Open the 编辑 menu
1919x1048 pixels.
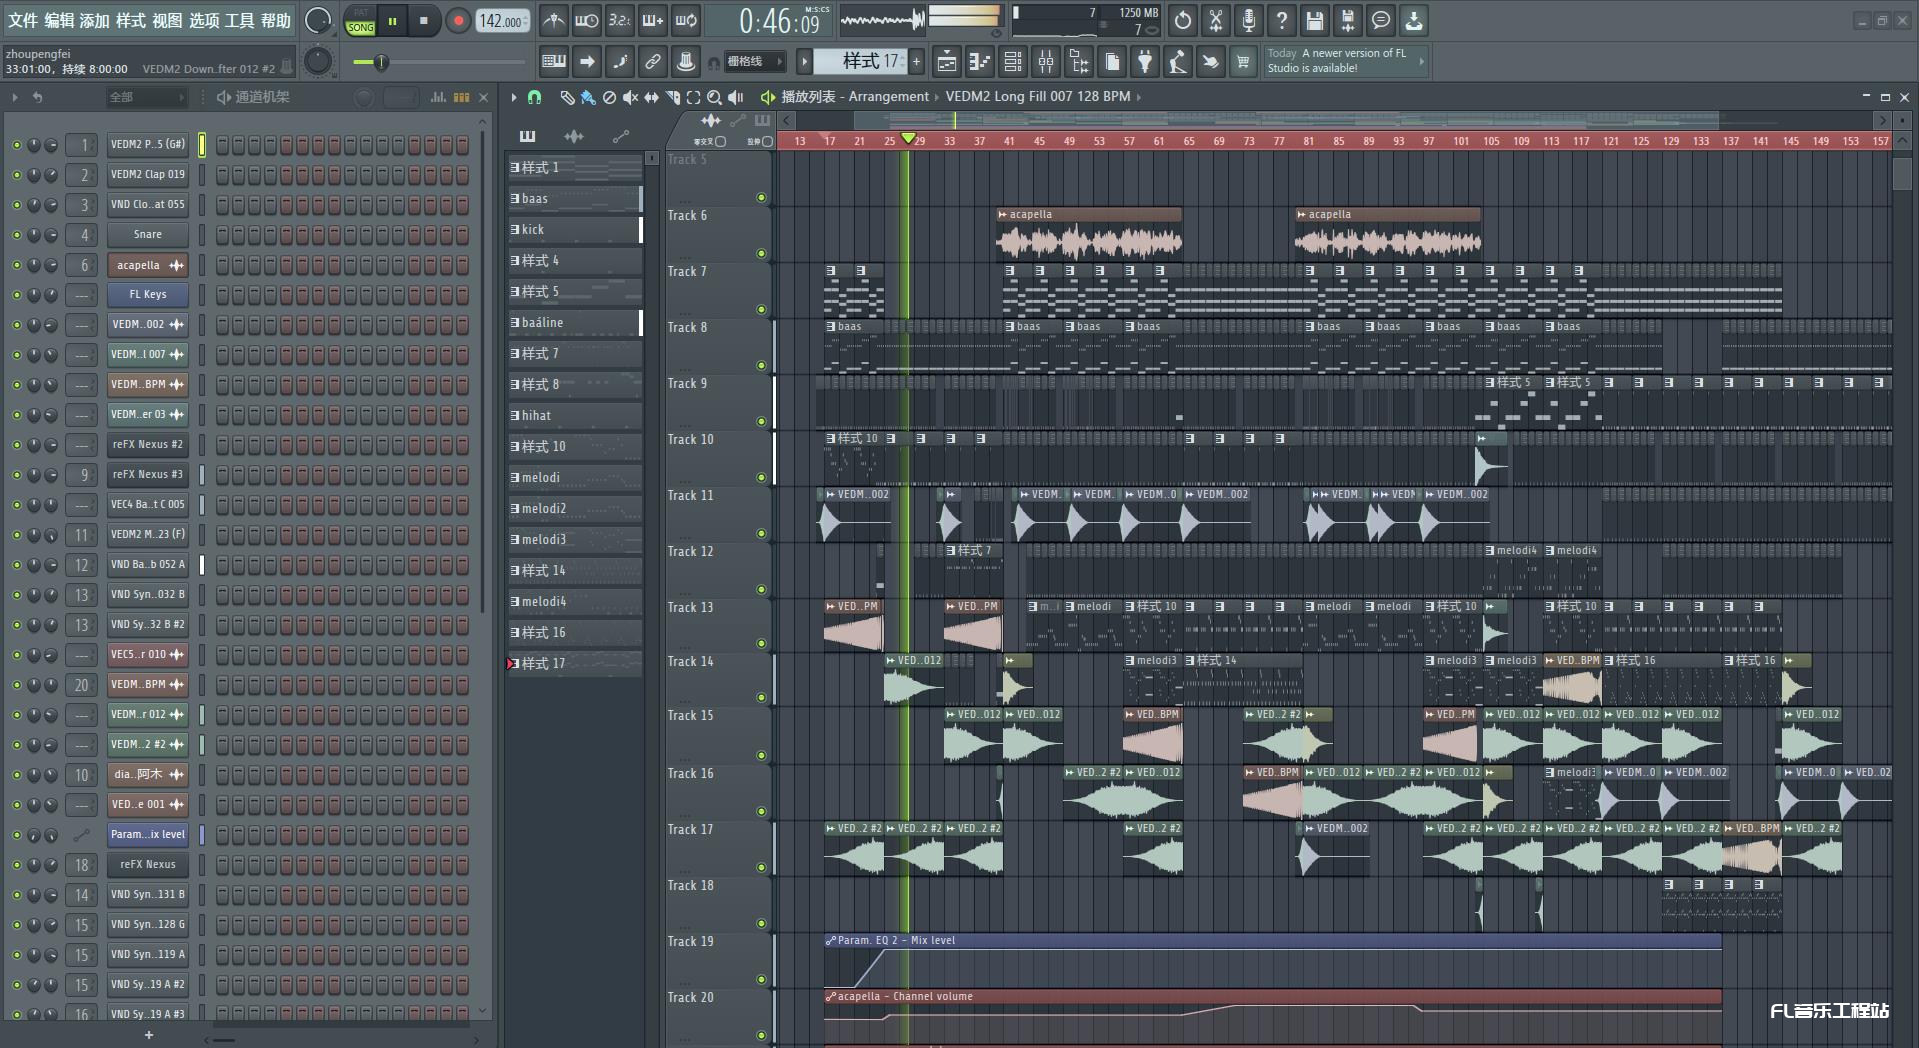59,20
